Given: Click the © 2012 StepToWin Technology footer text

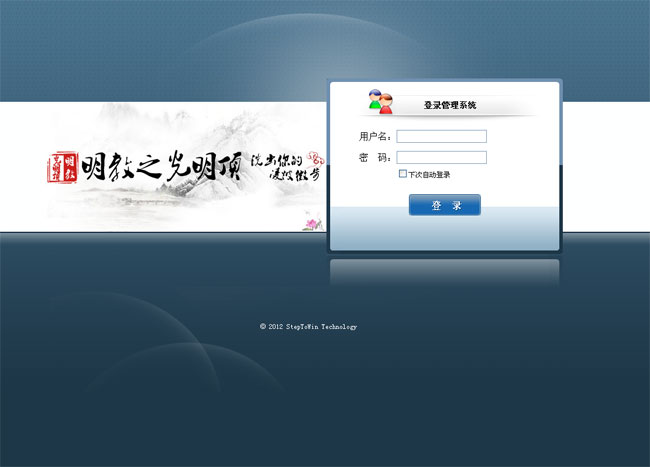Looking at the screenshot, I should [308, 327].
